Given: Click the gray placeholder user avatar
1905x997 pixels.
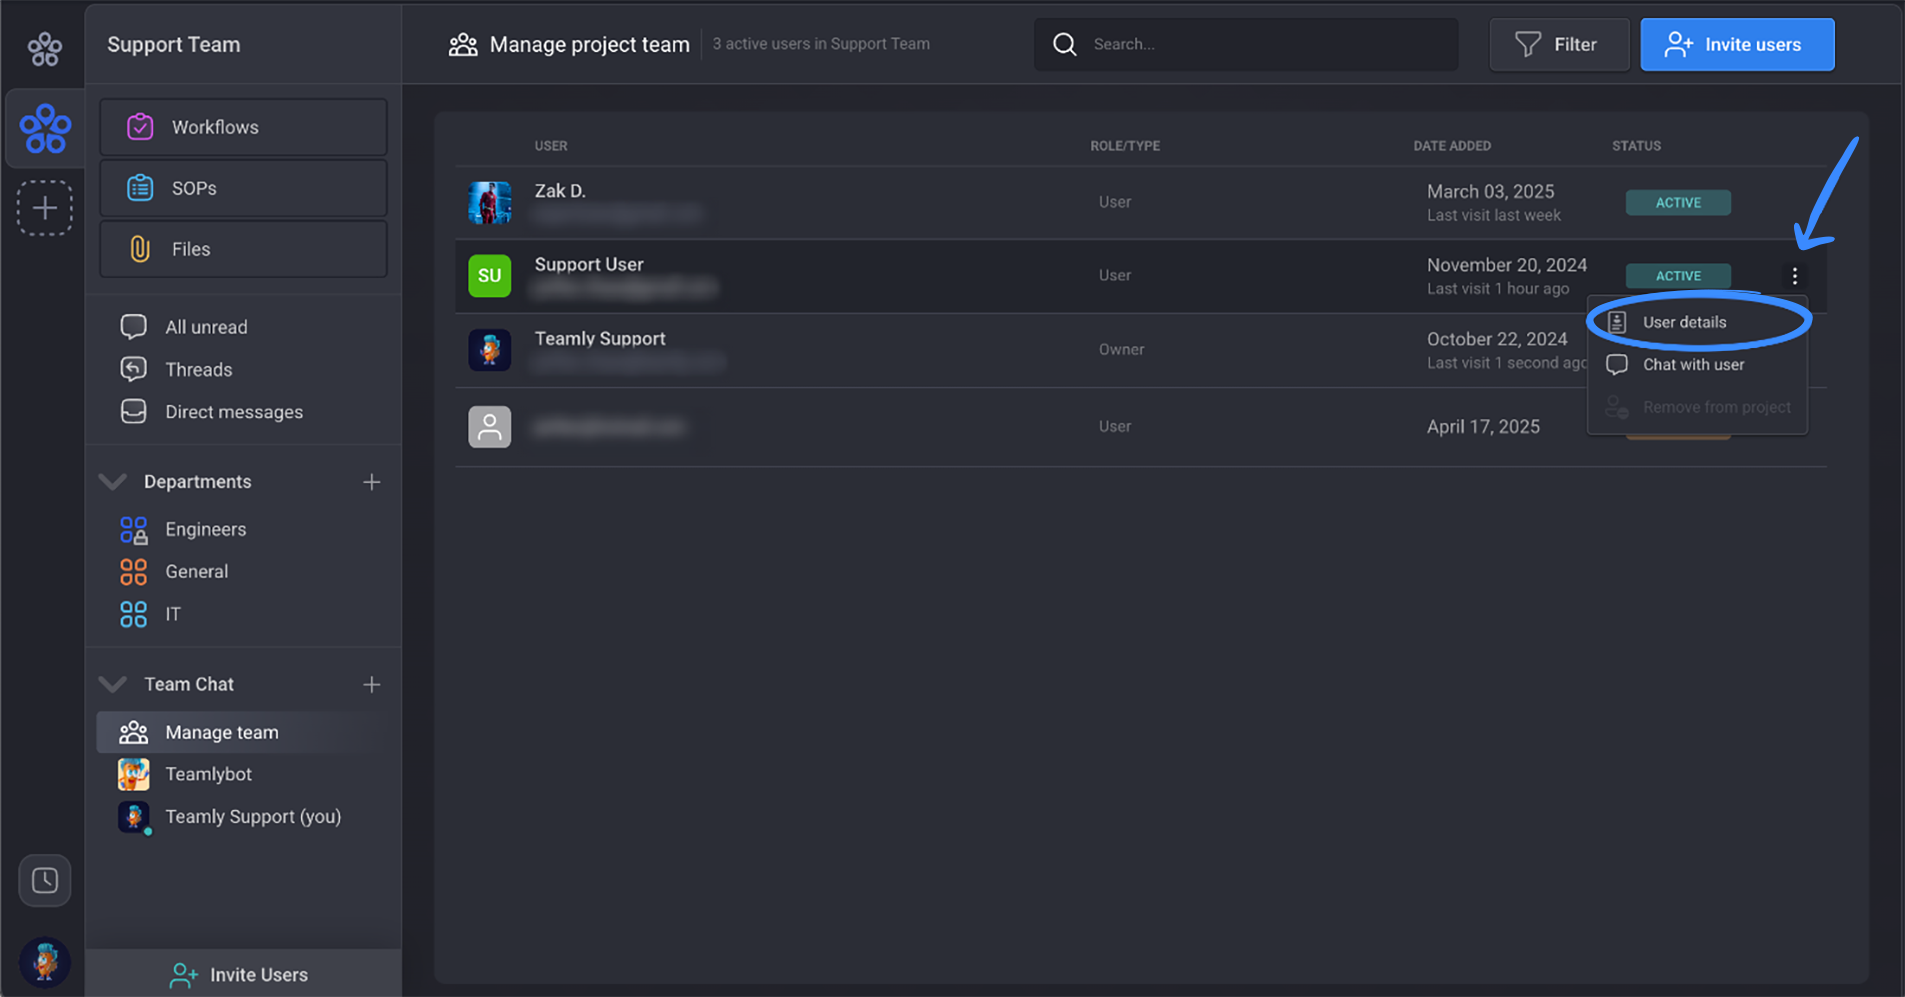Looking at the screenshot, I should [490, 427].
